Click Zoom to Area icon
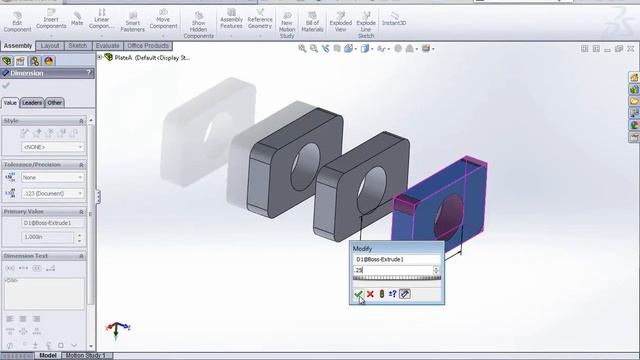Viewport: 640px width, 360px height. (x=313, y=49)
